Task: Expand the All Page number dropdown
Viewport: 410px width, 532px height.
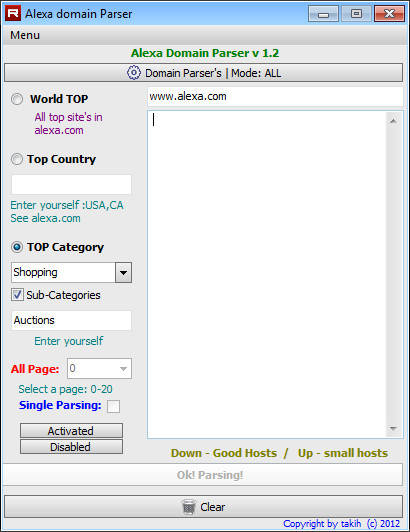Action: 124,369
